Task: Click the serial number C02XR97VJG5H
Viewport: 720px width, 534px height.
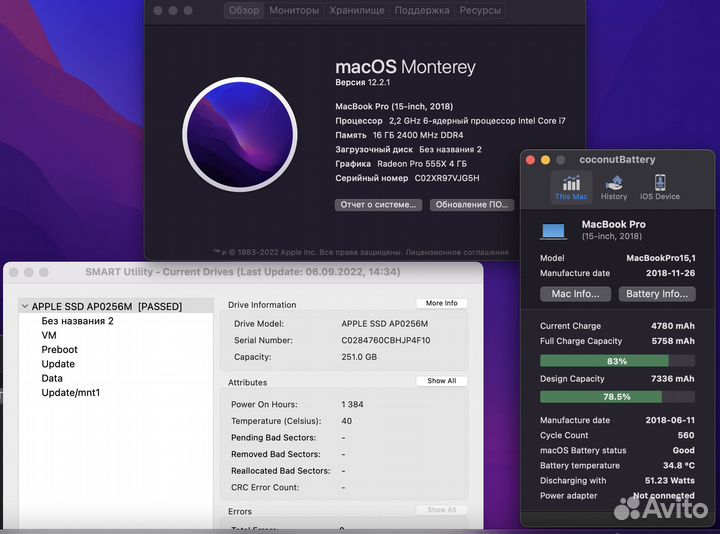Action: pyautogui.click(x=447, y=178)
